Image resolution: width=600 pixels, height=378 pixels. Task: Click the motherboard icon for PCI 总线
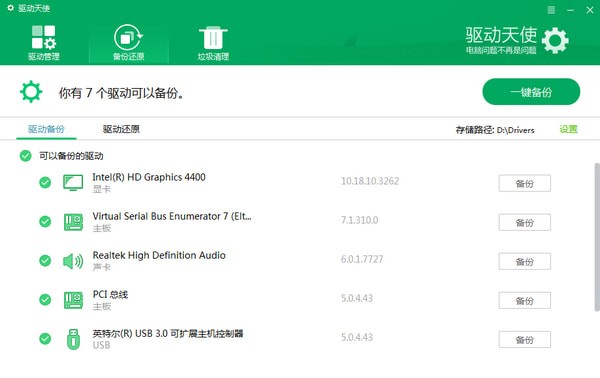73,300
